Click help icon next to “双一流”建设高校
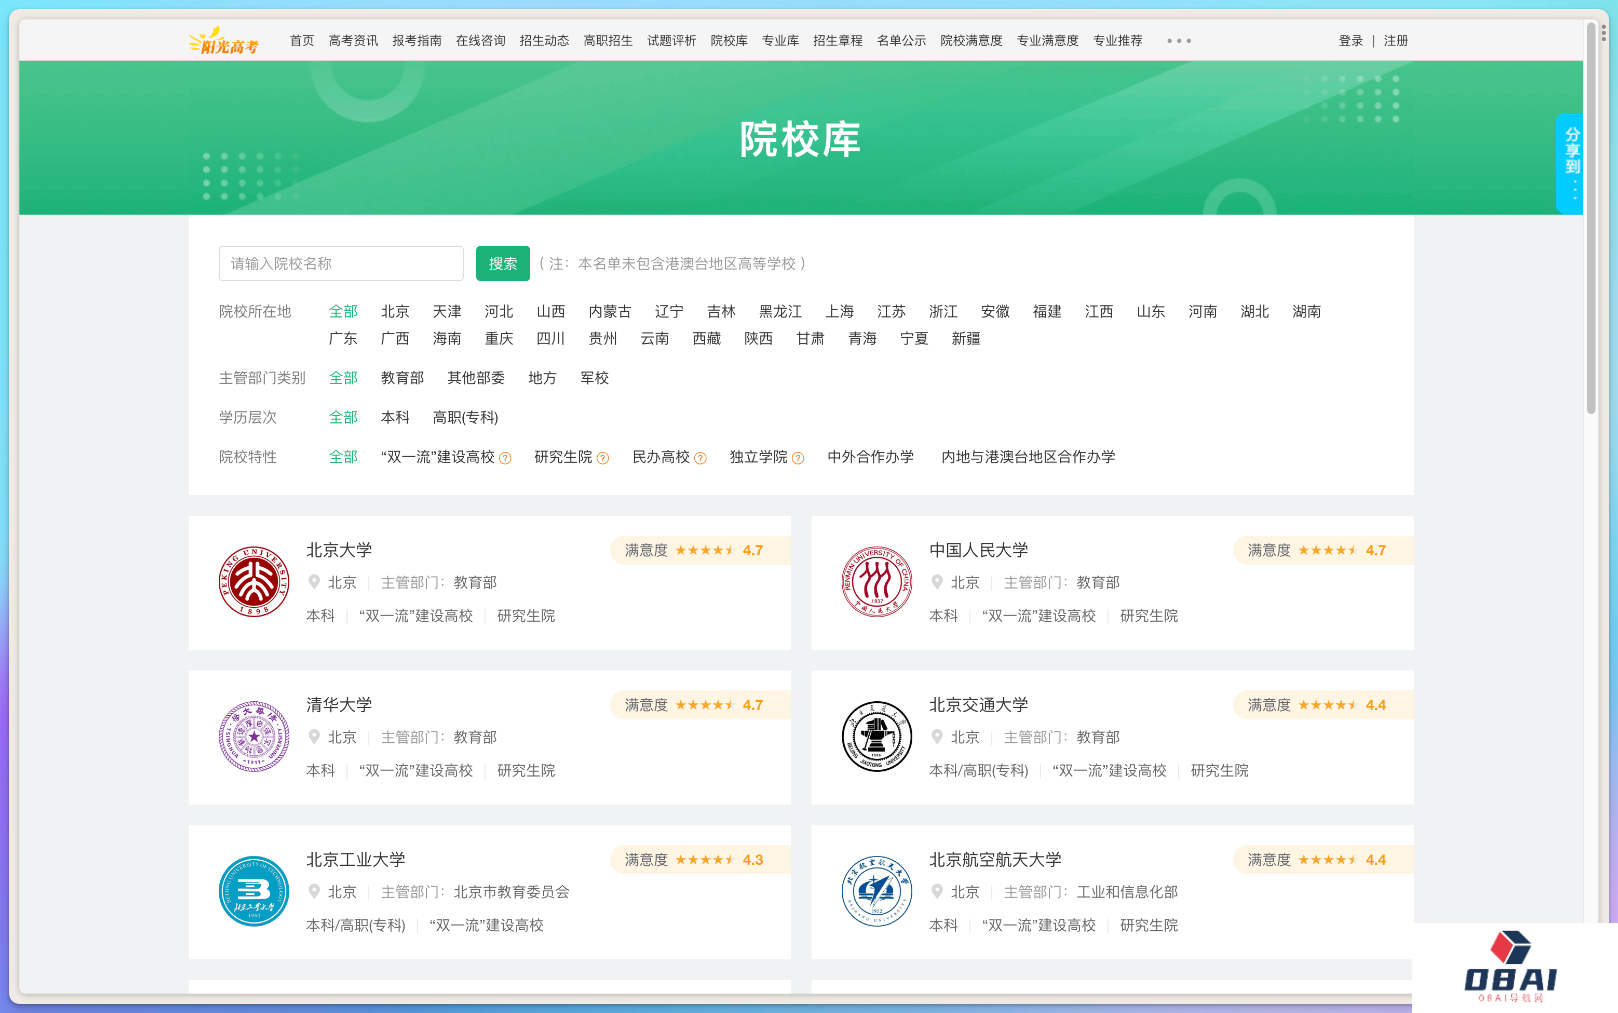 point(505,458)
